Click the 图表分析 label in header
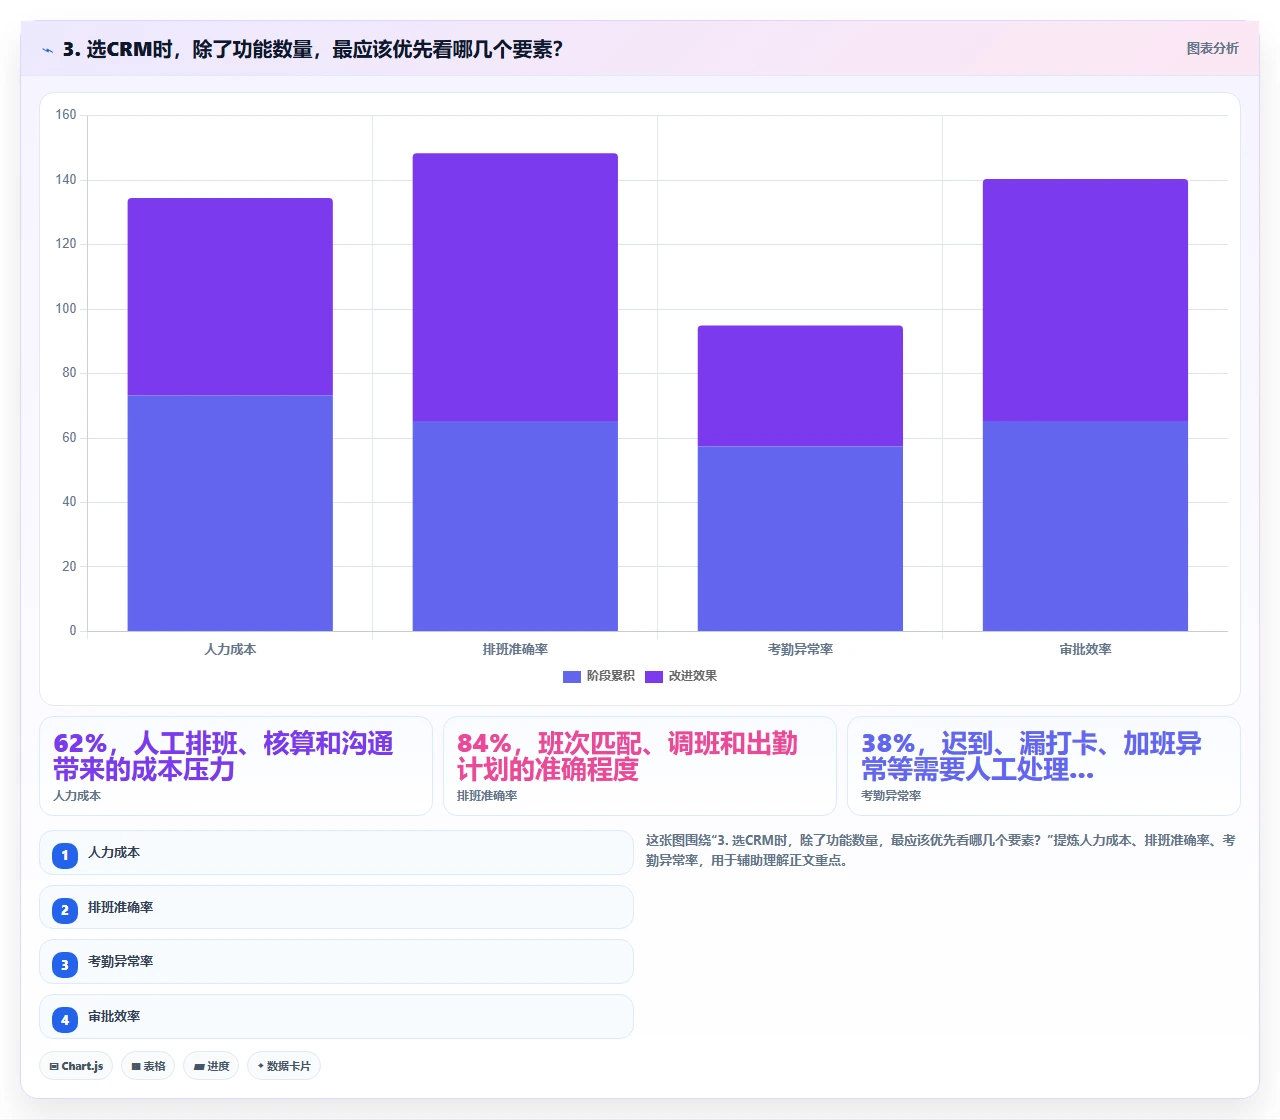The image size is (1280, 1120). 1212,48
